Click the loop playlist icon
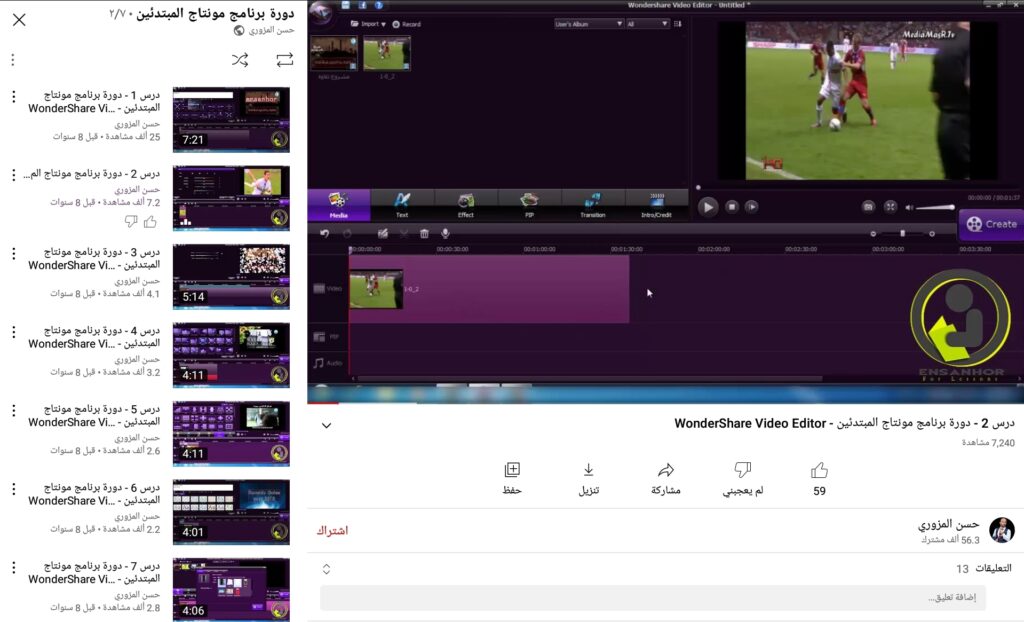Viewport: 1024px width, 622px height. pyautogui.click(x=284, y=59)
